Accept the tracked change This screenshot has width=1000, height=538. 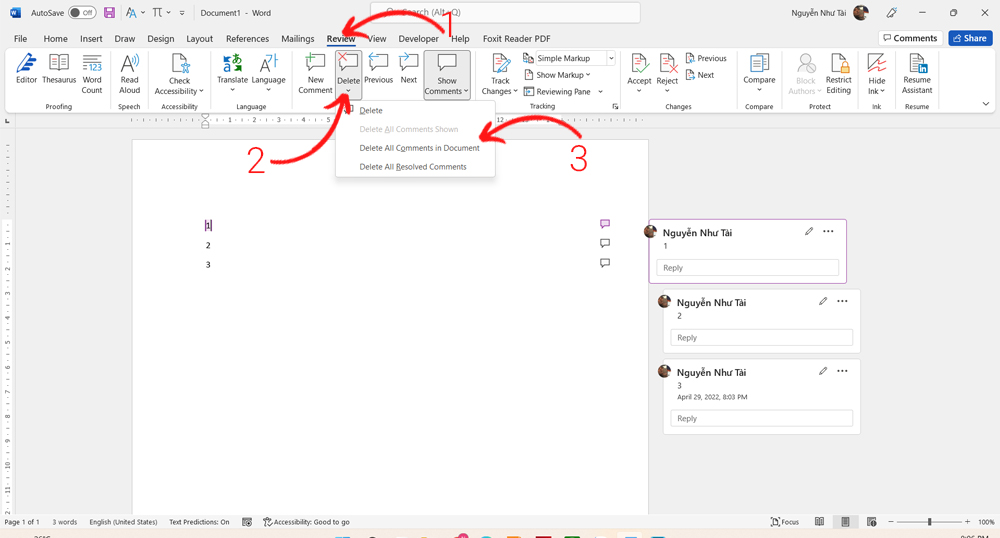[639, 69]
